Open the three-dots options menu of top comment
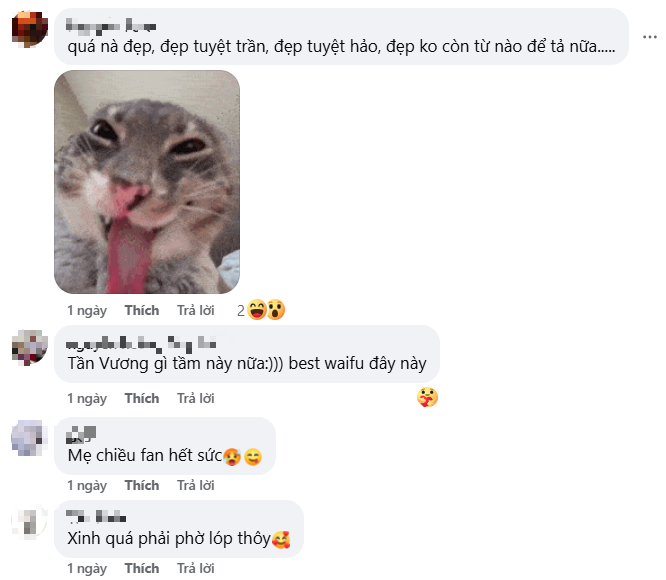 [x=649, y=37]
